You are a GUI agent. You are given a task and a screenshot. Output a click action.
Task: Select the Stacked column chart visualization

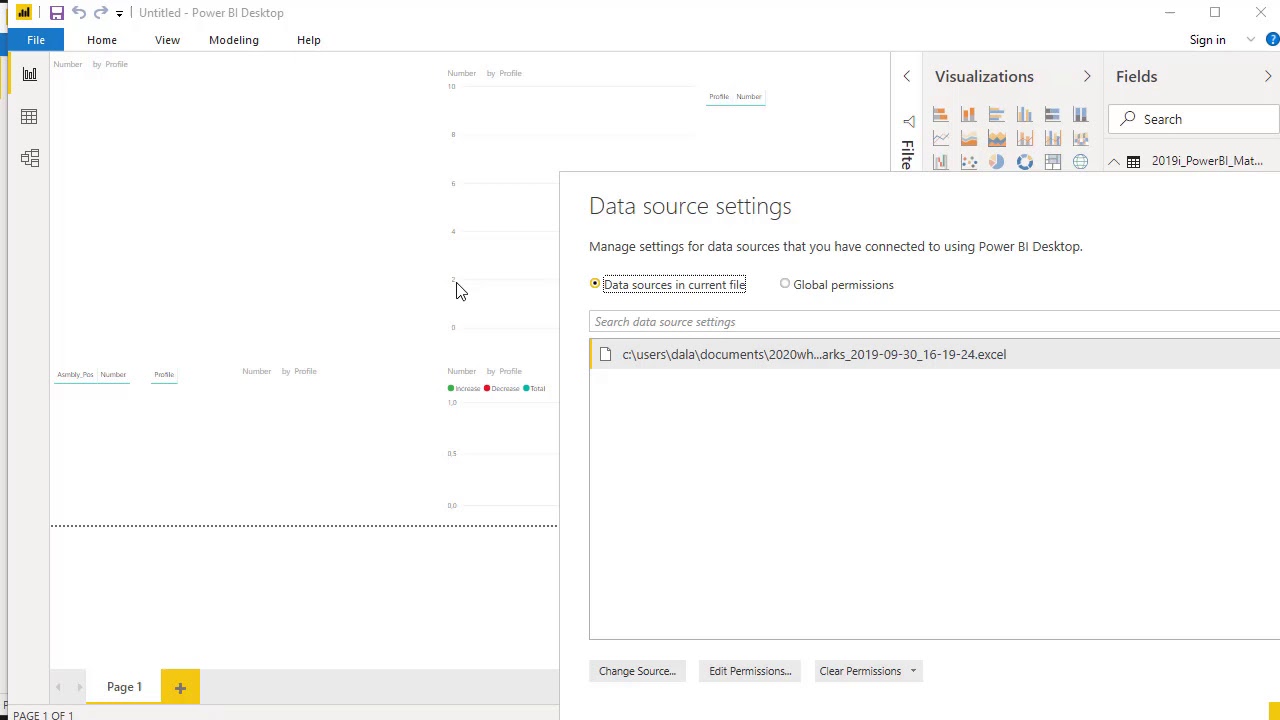(968, 115)
